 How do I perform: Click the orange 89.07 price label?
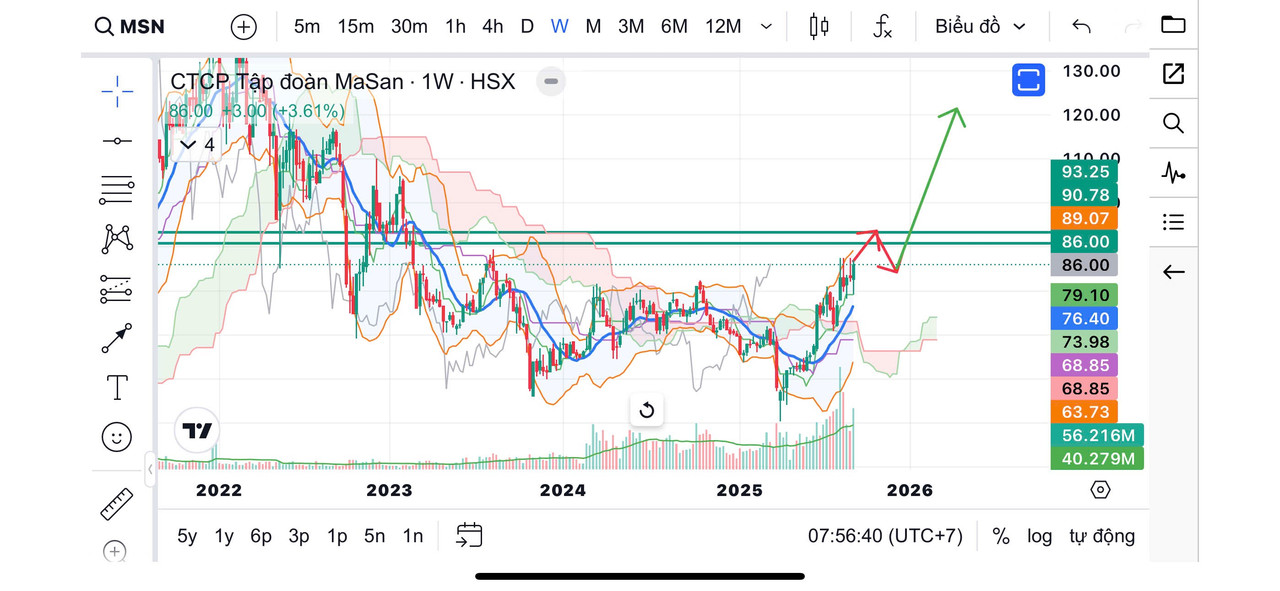pos(1085,218)
